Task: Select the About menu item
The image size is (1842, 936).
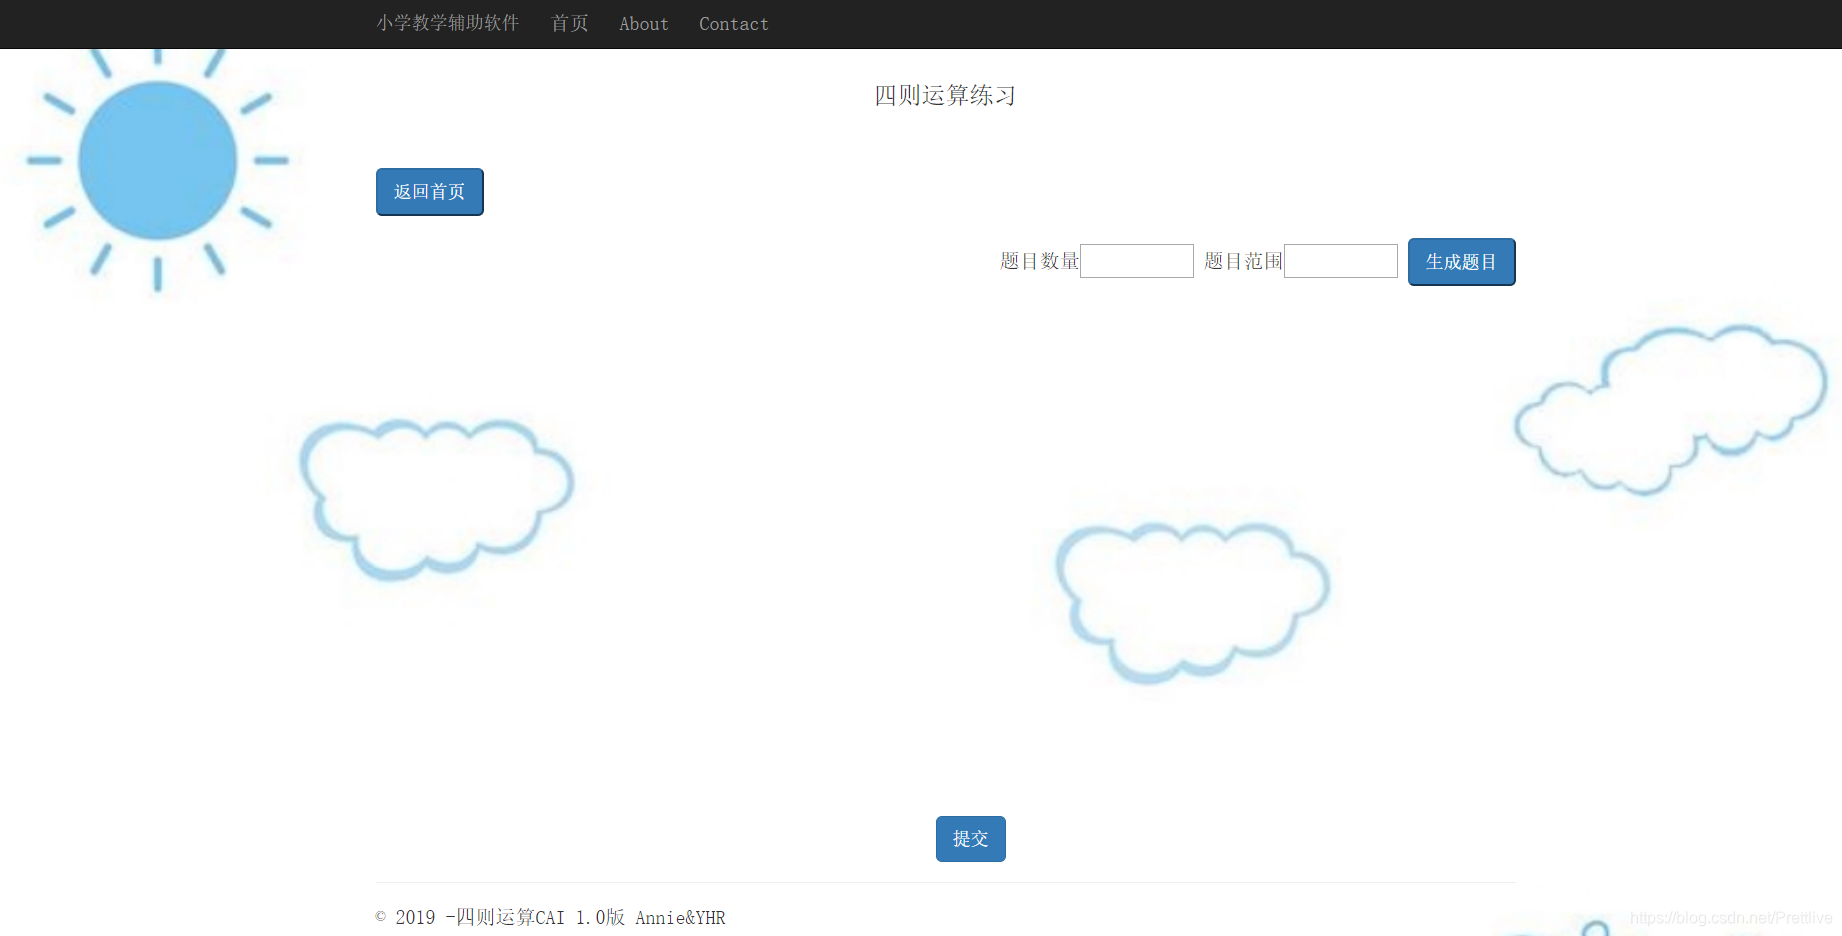Action: pyautogui.click(x=643, y=24)
